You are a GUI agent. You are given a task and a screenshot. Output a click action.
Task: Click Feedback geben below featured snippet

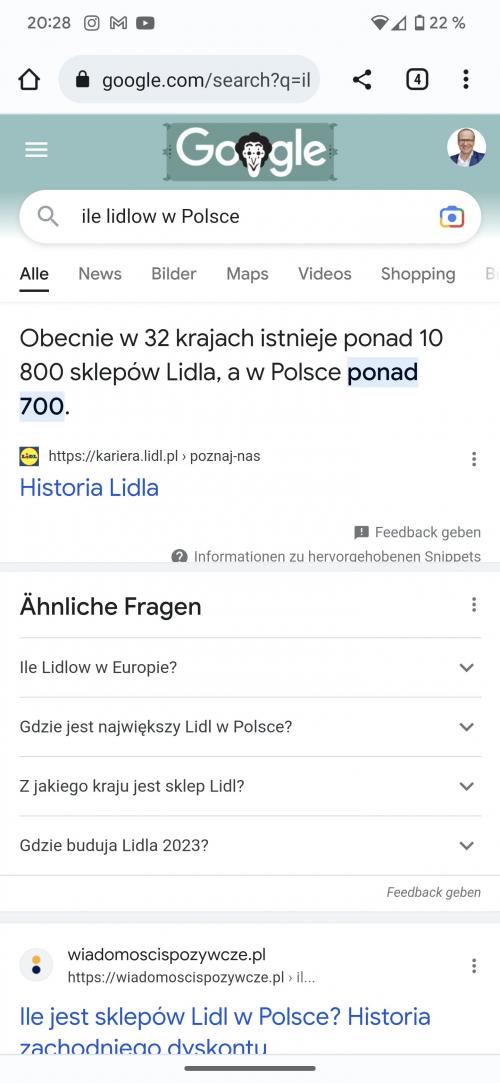coord(417,532)
